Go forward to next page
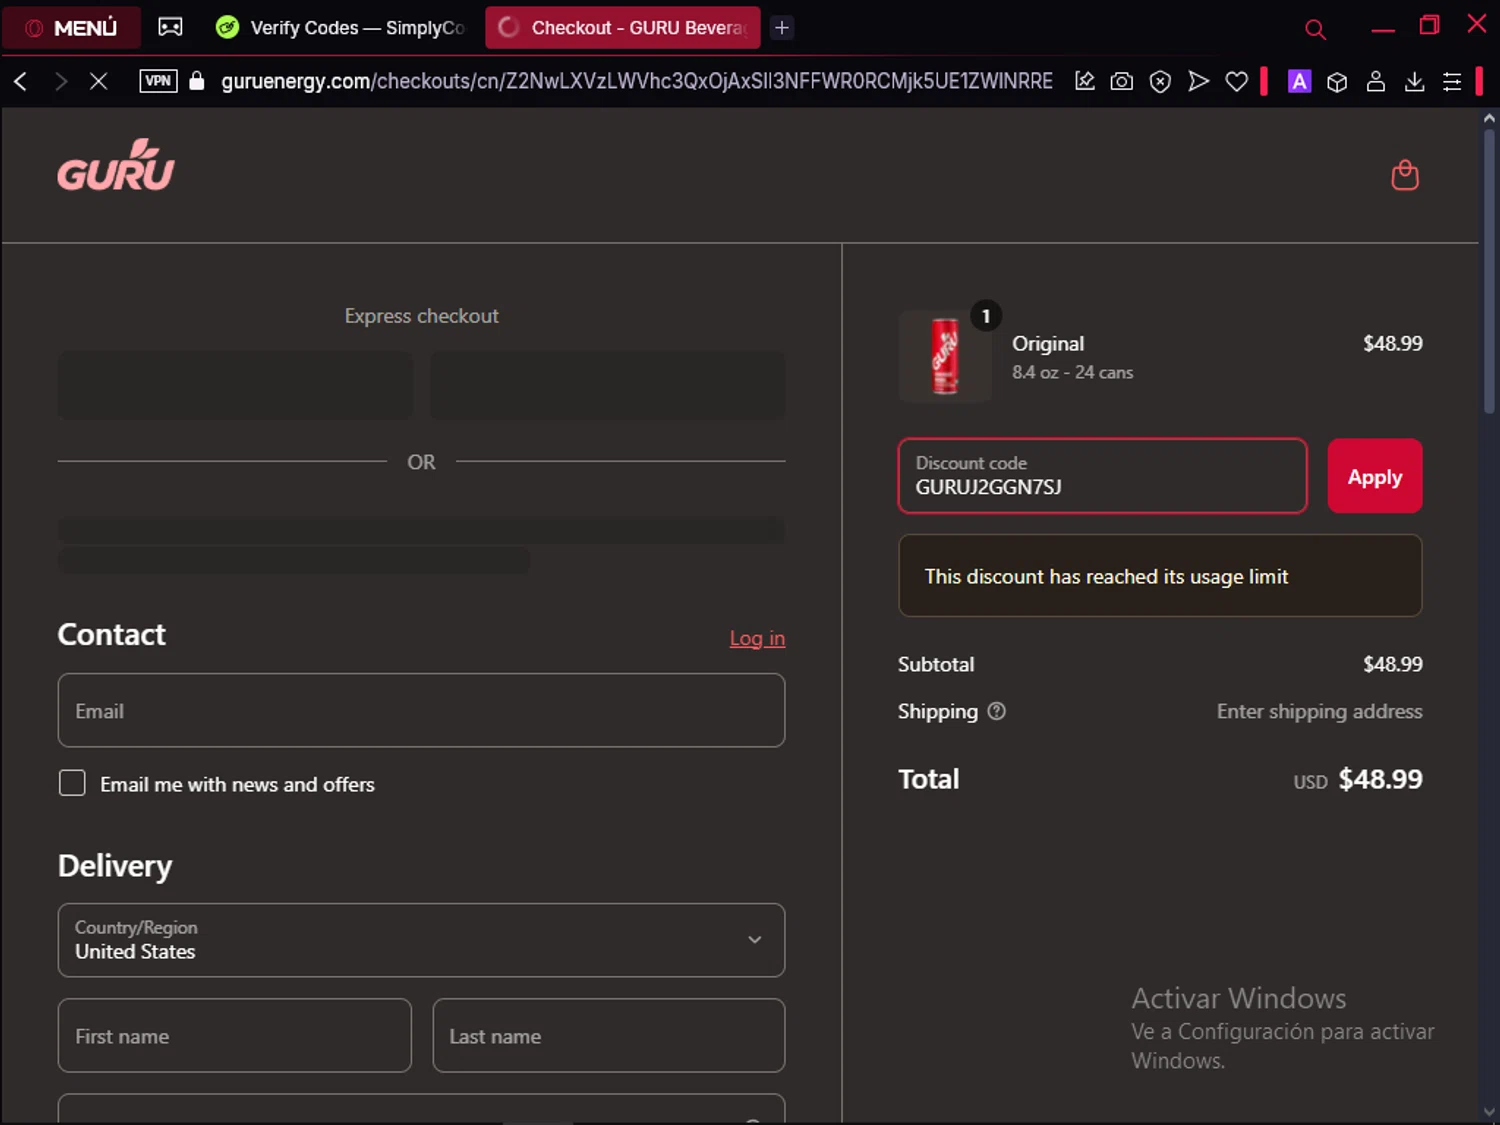 (x=60, y=81)
